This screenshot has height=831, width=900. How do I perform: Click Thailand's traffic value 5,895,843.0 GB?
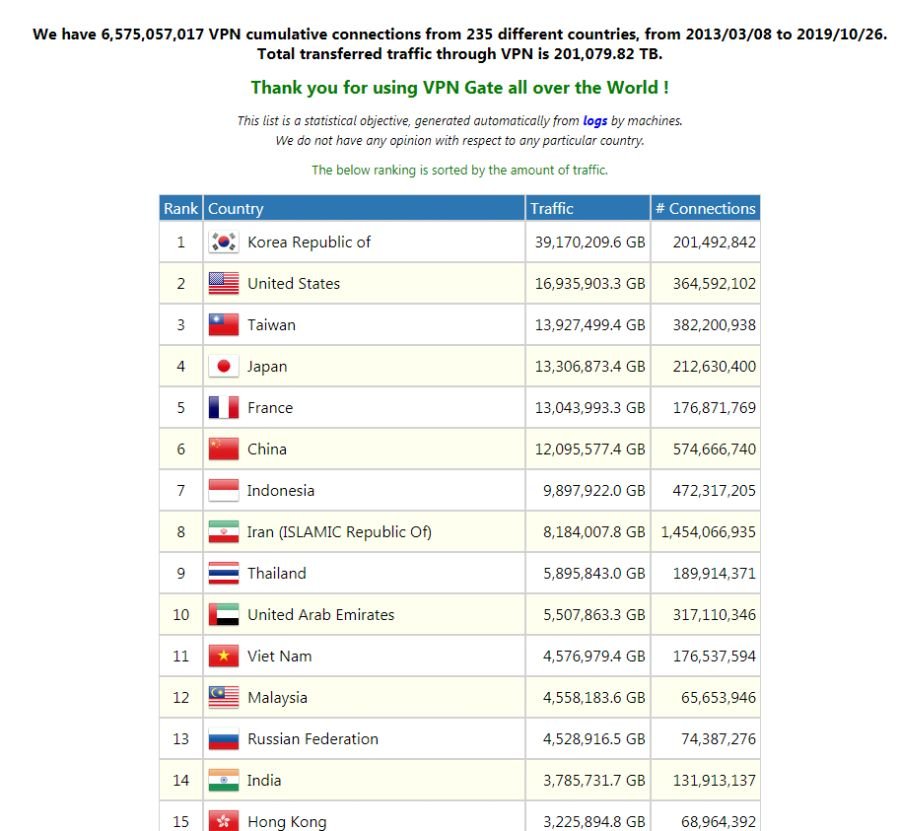(590, 574)
